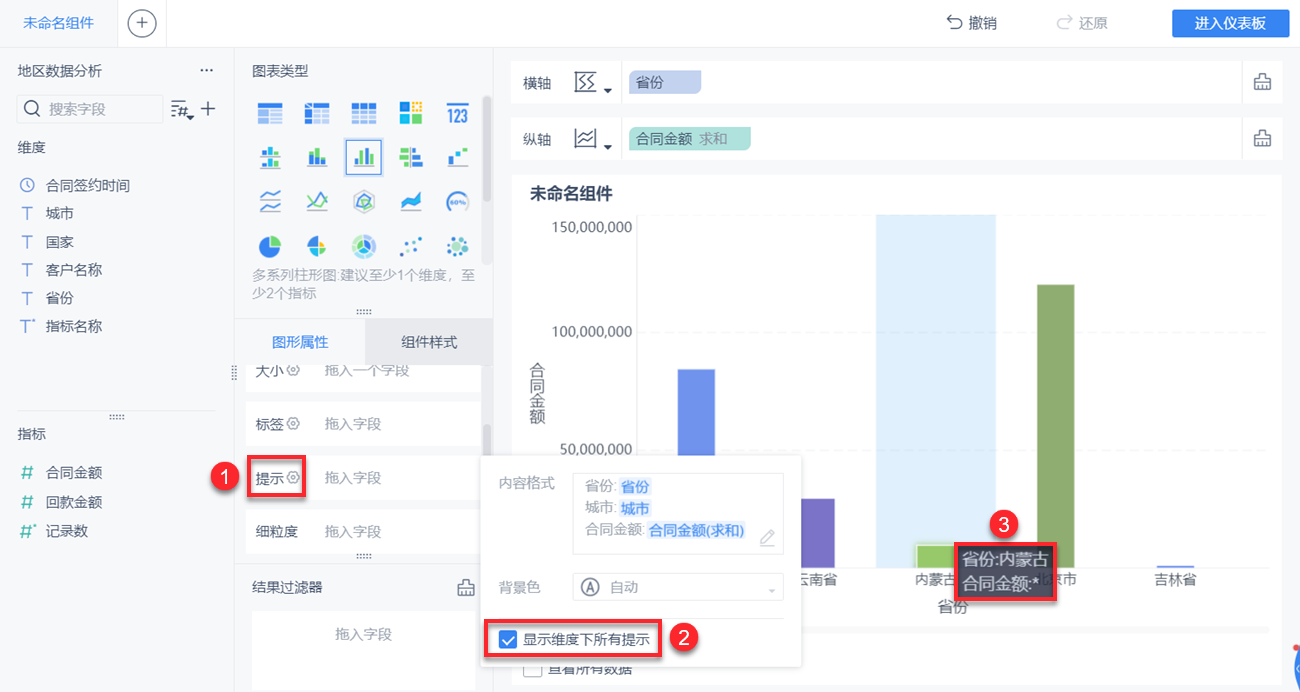1300x692 pixels.
Task: Open the gear settings next to 标签
Action: (293, 424)
